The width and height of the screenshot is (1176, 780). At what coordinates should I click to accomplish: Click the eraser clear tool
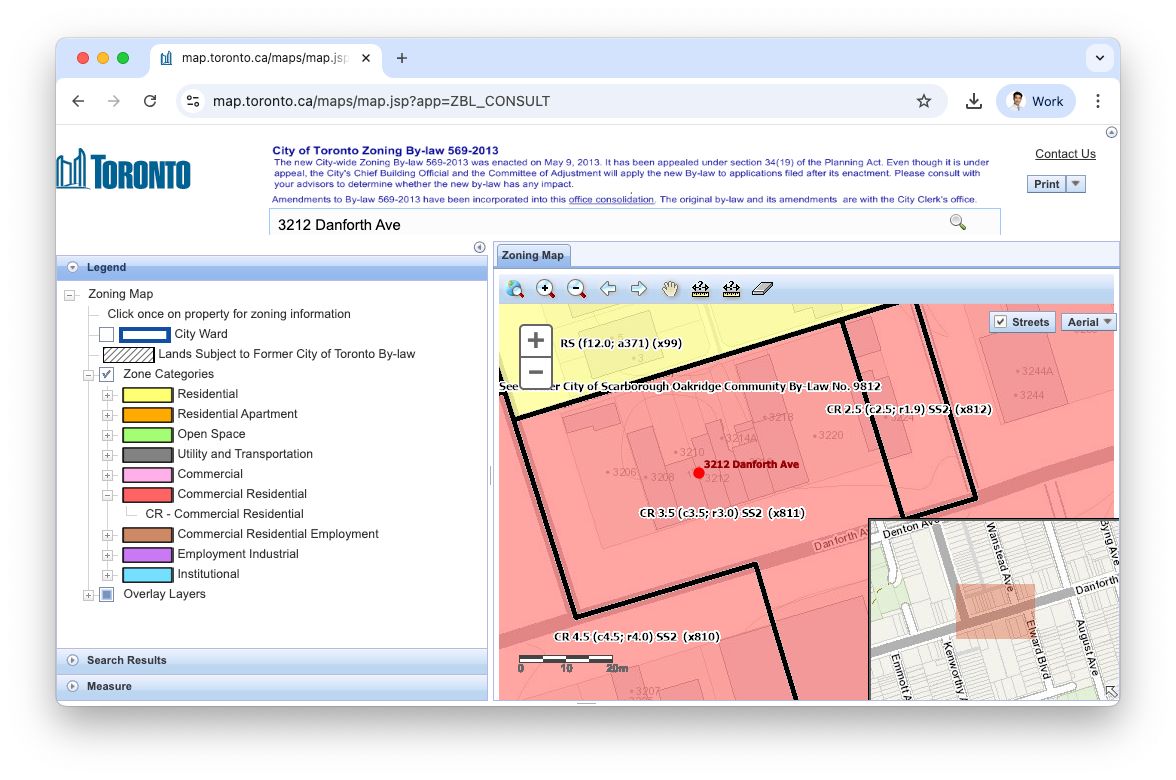tap(762, 289)
